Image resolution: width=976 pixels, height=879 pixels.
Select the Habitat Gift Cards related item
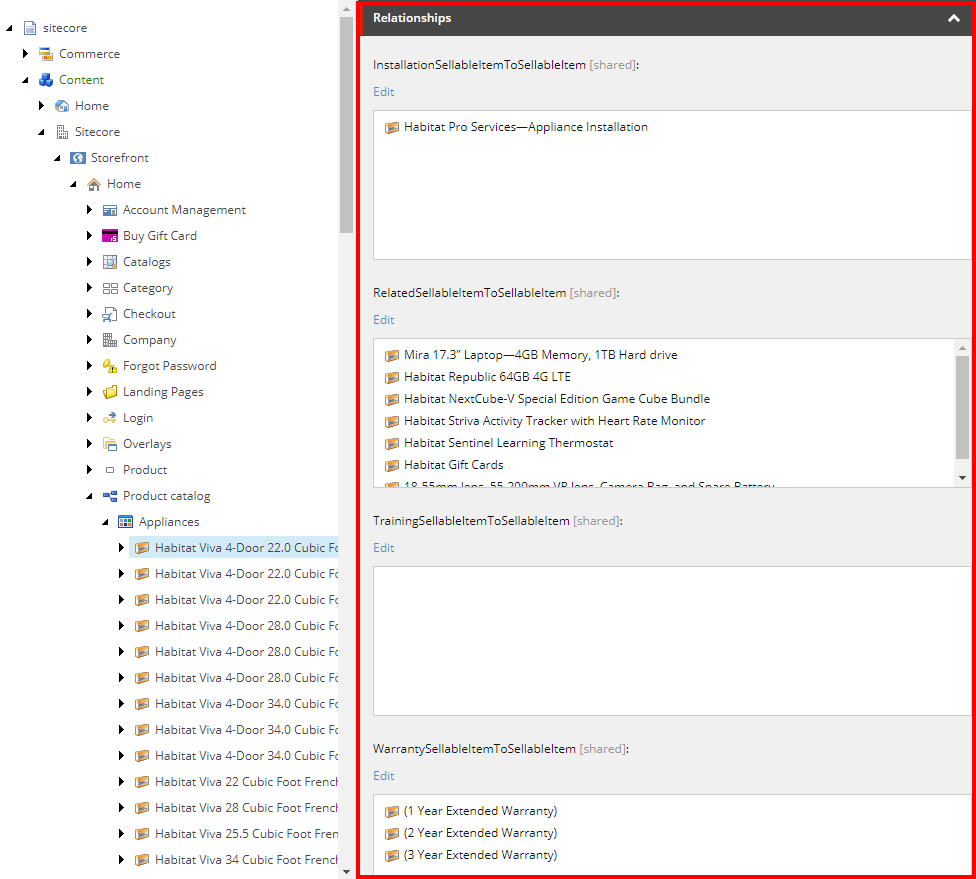(453, 465)
